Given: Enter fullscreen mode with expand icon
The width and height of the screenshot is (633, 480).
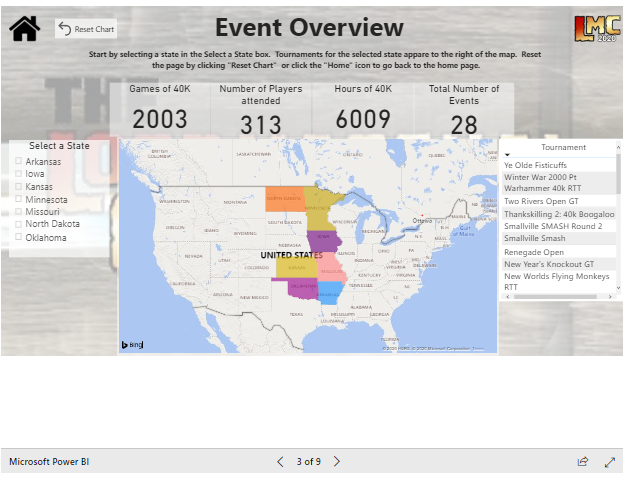Looking at the screenshot, I should 610,462.
